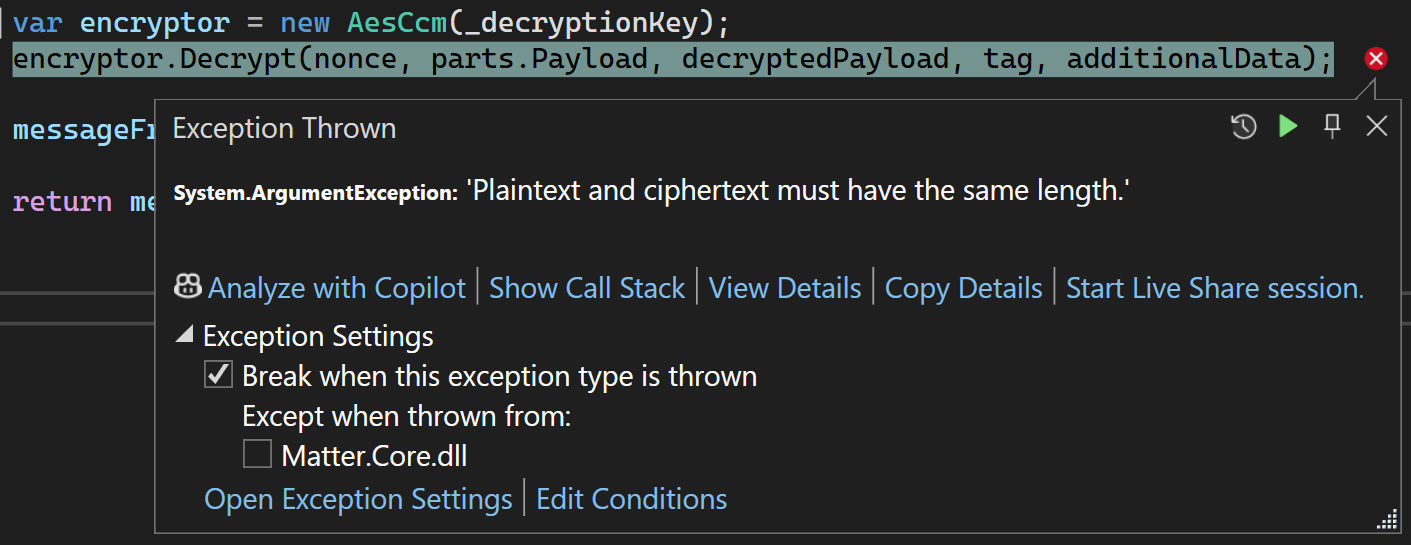The height and width of the screenshot is (545, 1411).
Task: Click the exception history icon
Action: tap(1243, 127)
